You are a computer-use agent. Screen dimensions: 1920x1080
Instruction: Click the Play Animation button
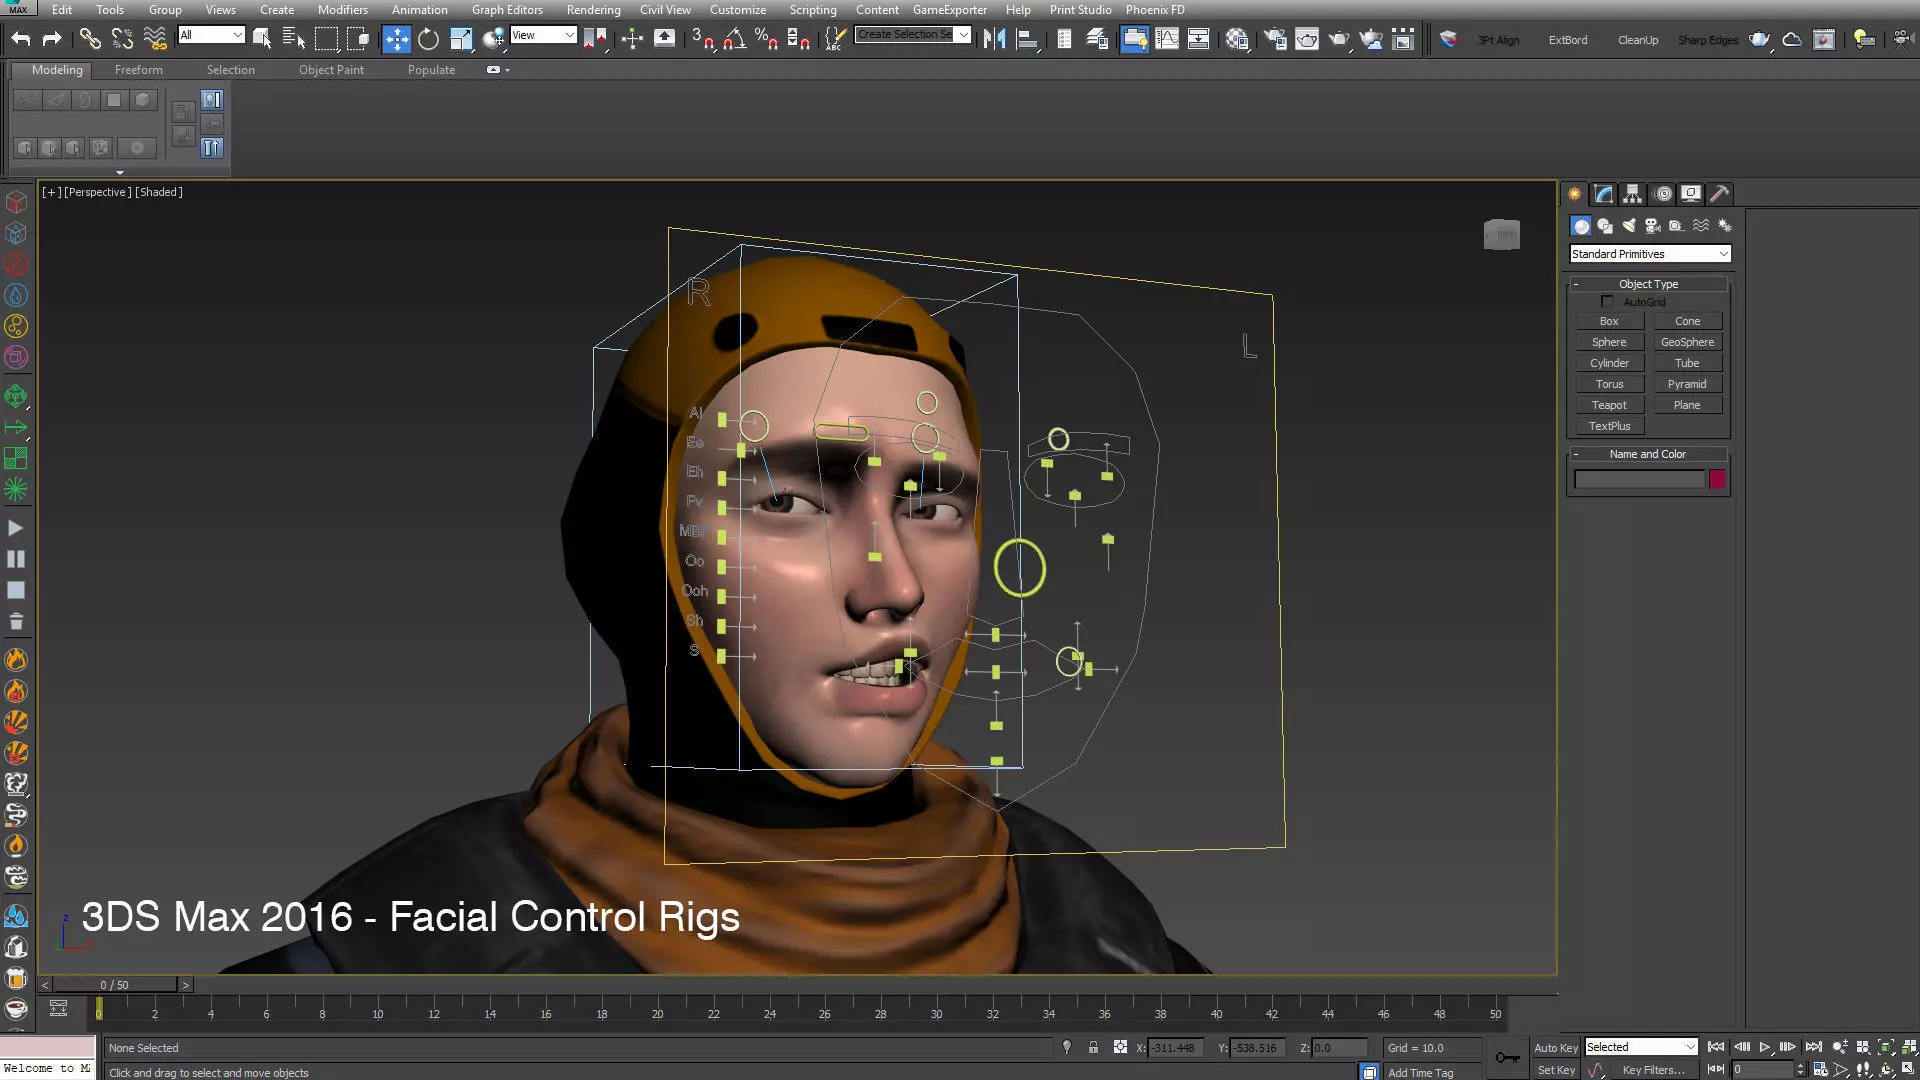click(x=1764, y=1047)
